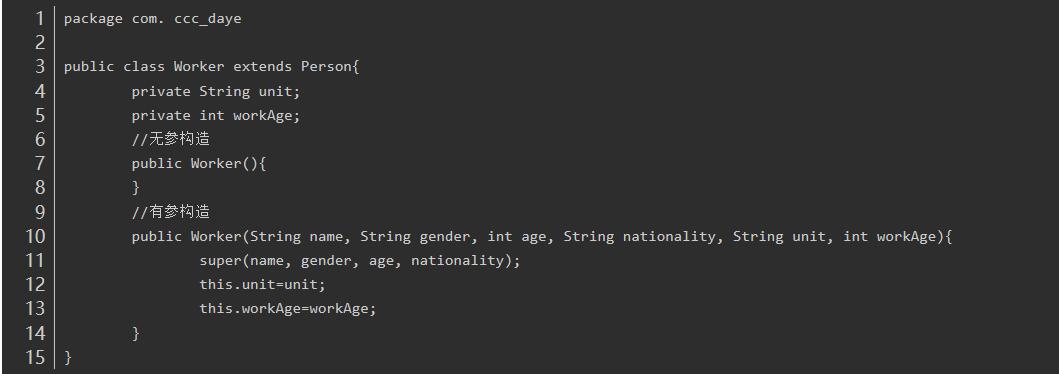Click the super(name, gender, age, nationality) call
Viewport: 1059px width, 374px height.
[x=360, y=261]
